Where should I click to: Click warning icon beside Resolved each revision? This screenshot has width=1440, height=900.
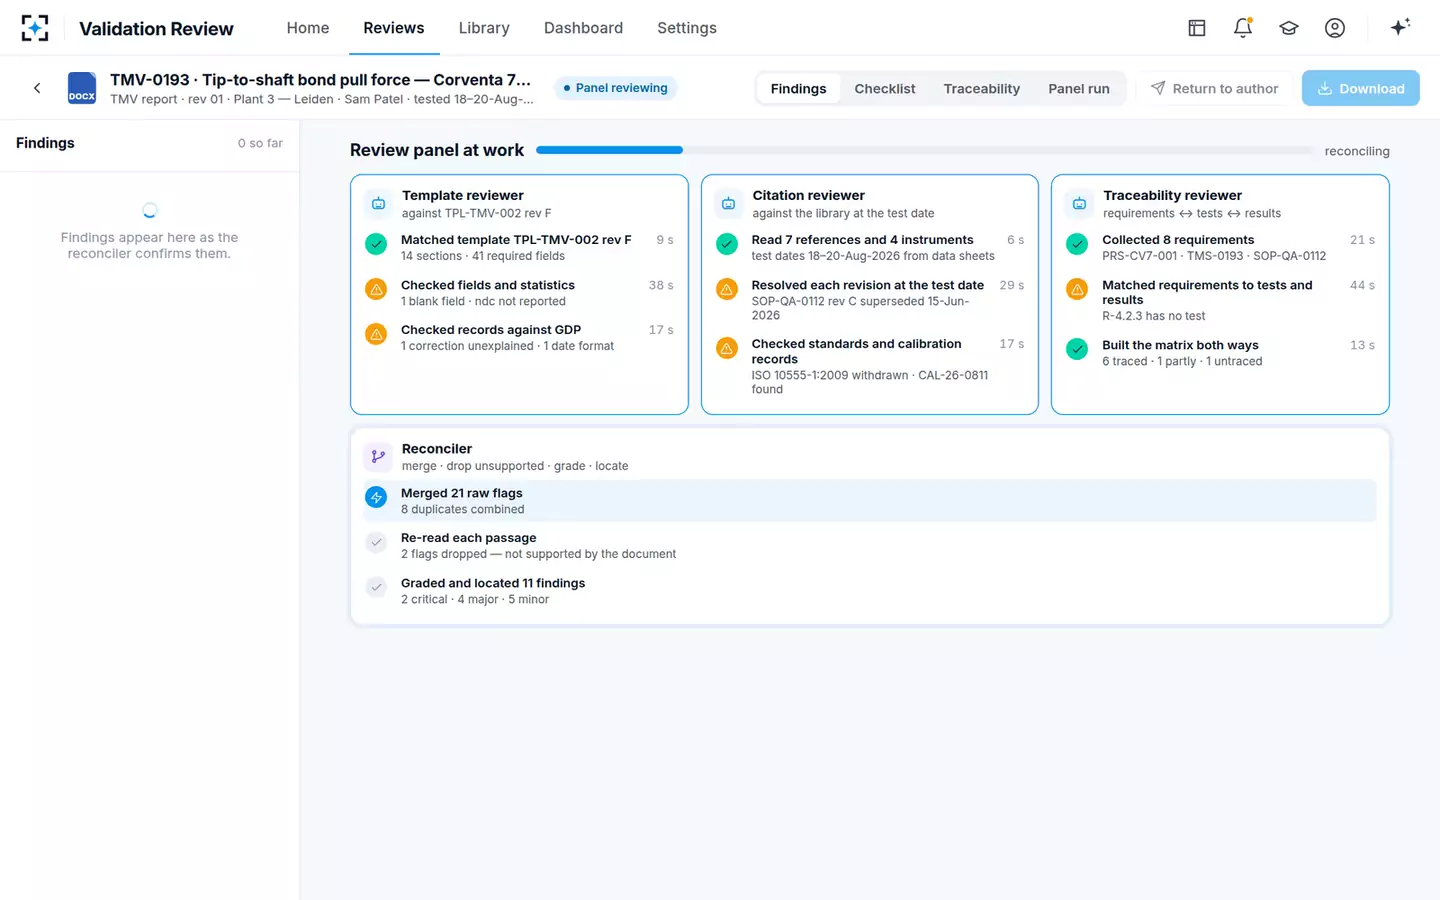coord(727,289)
